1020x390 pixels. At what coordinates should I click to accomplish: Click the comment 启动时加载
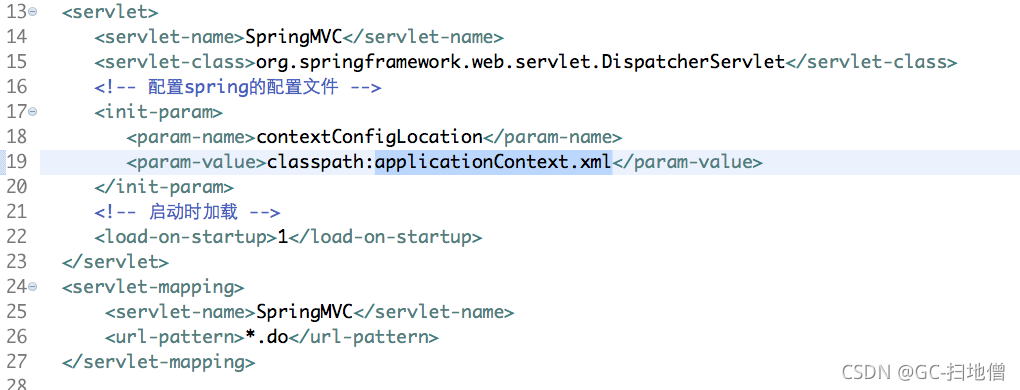[193, 212]
